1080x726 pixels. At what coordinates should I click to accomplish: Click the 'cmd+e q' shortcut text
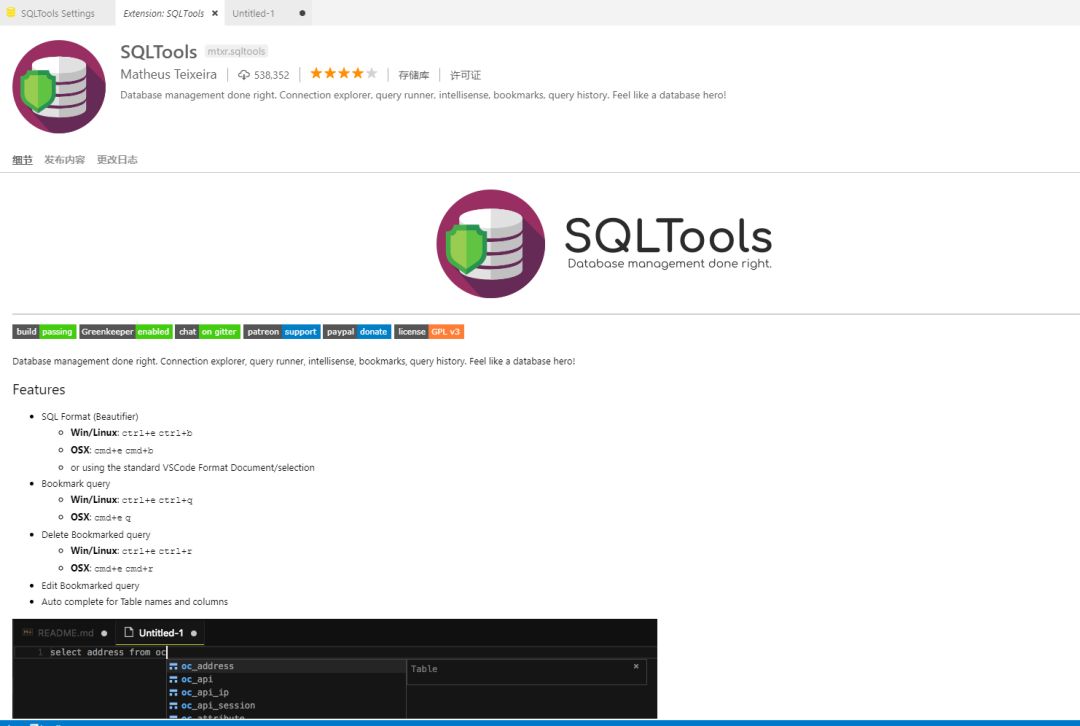[112, 517]
